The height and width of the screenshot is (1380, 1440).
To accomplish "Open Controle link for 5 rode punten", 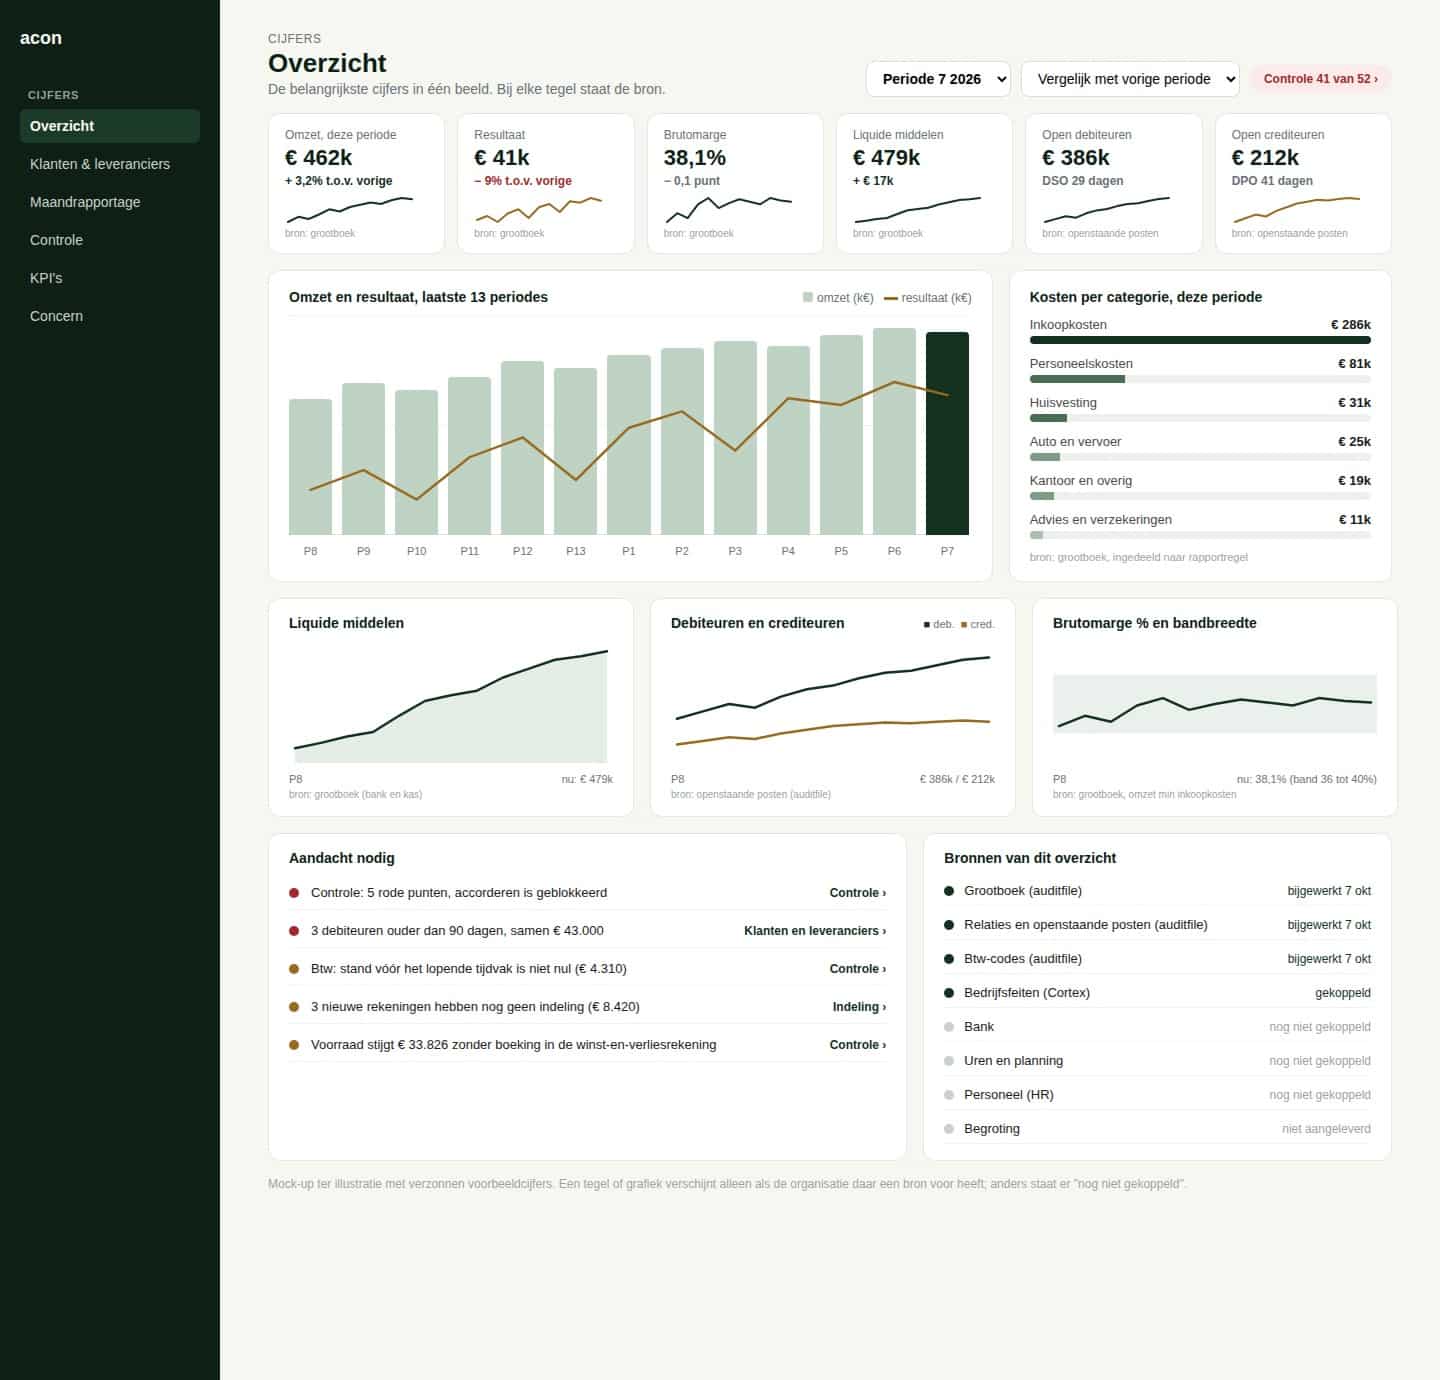I will click(857, 893).
